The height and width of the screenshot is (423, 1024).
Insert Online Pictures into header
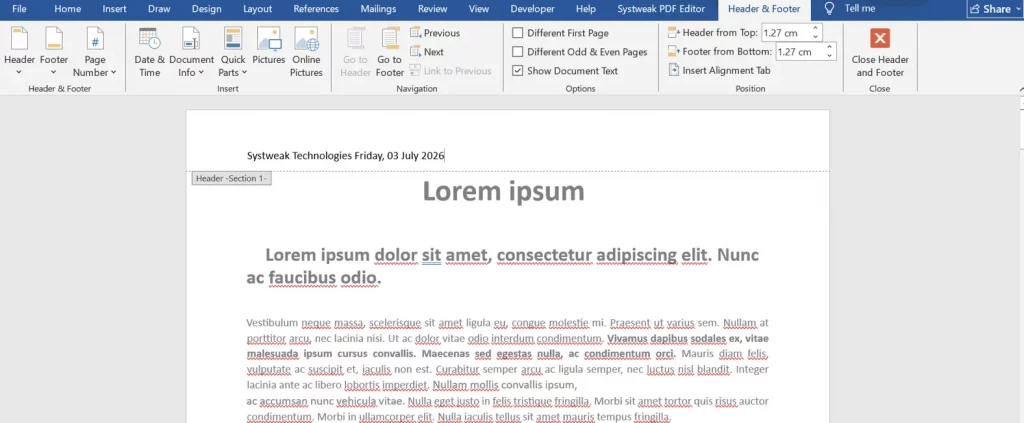(306, 52)
